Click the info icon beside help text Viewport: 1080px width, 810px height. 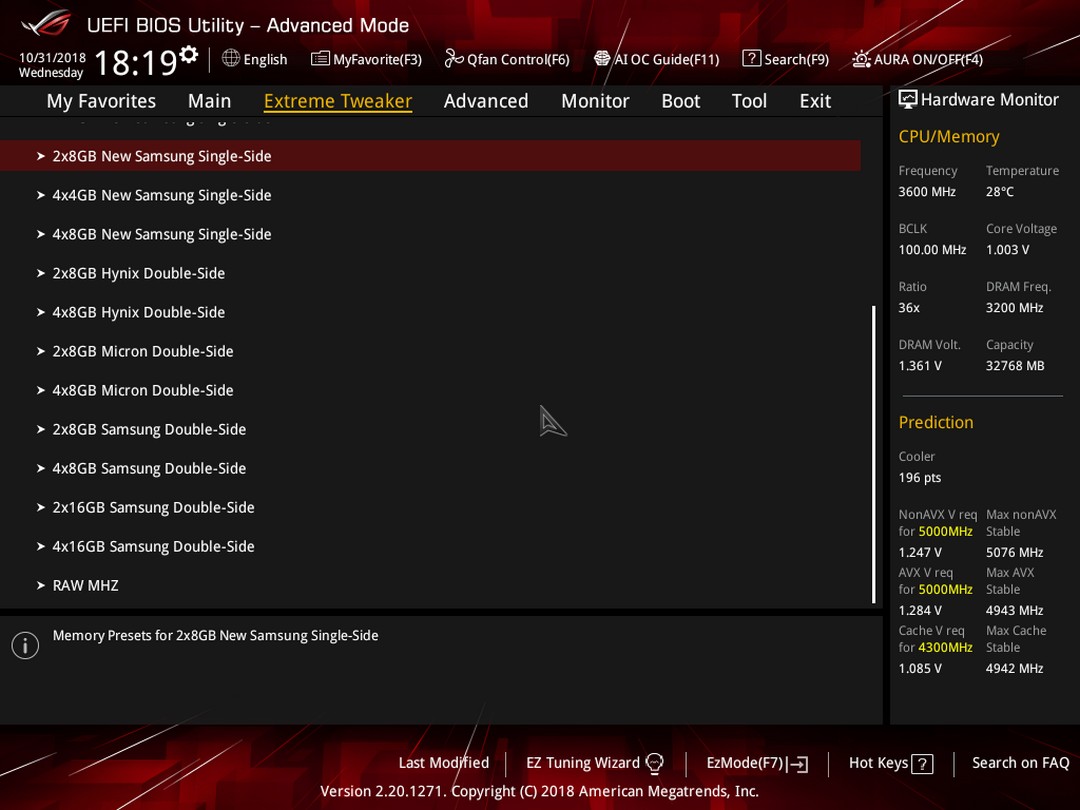25,645
